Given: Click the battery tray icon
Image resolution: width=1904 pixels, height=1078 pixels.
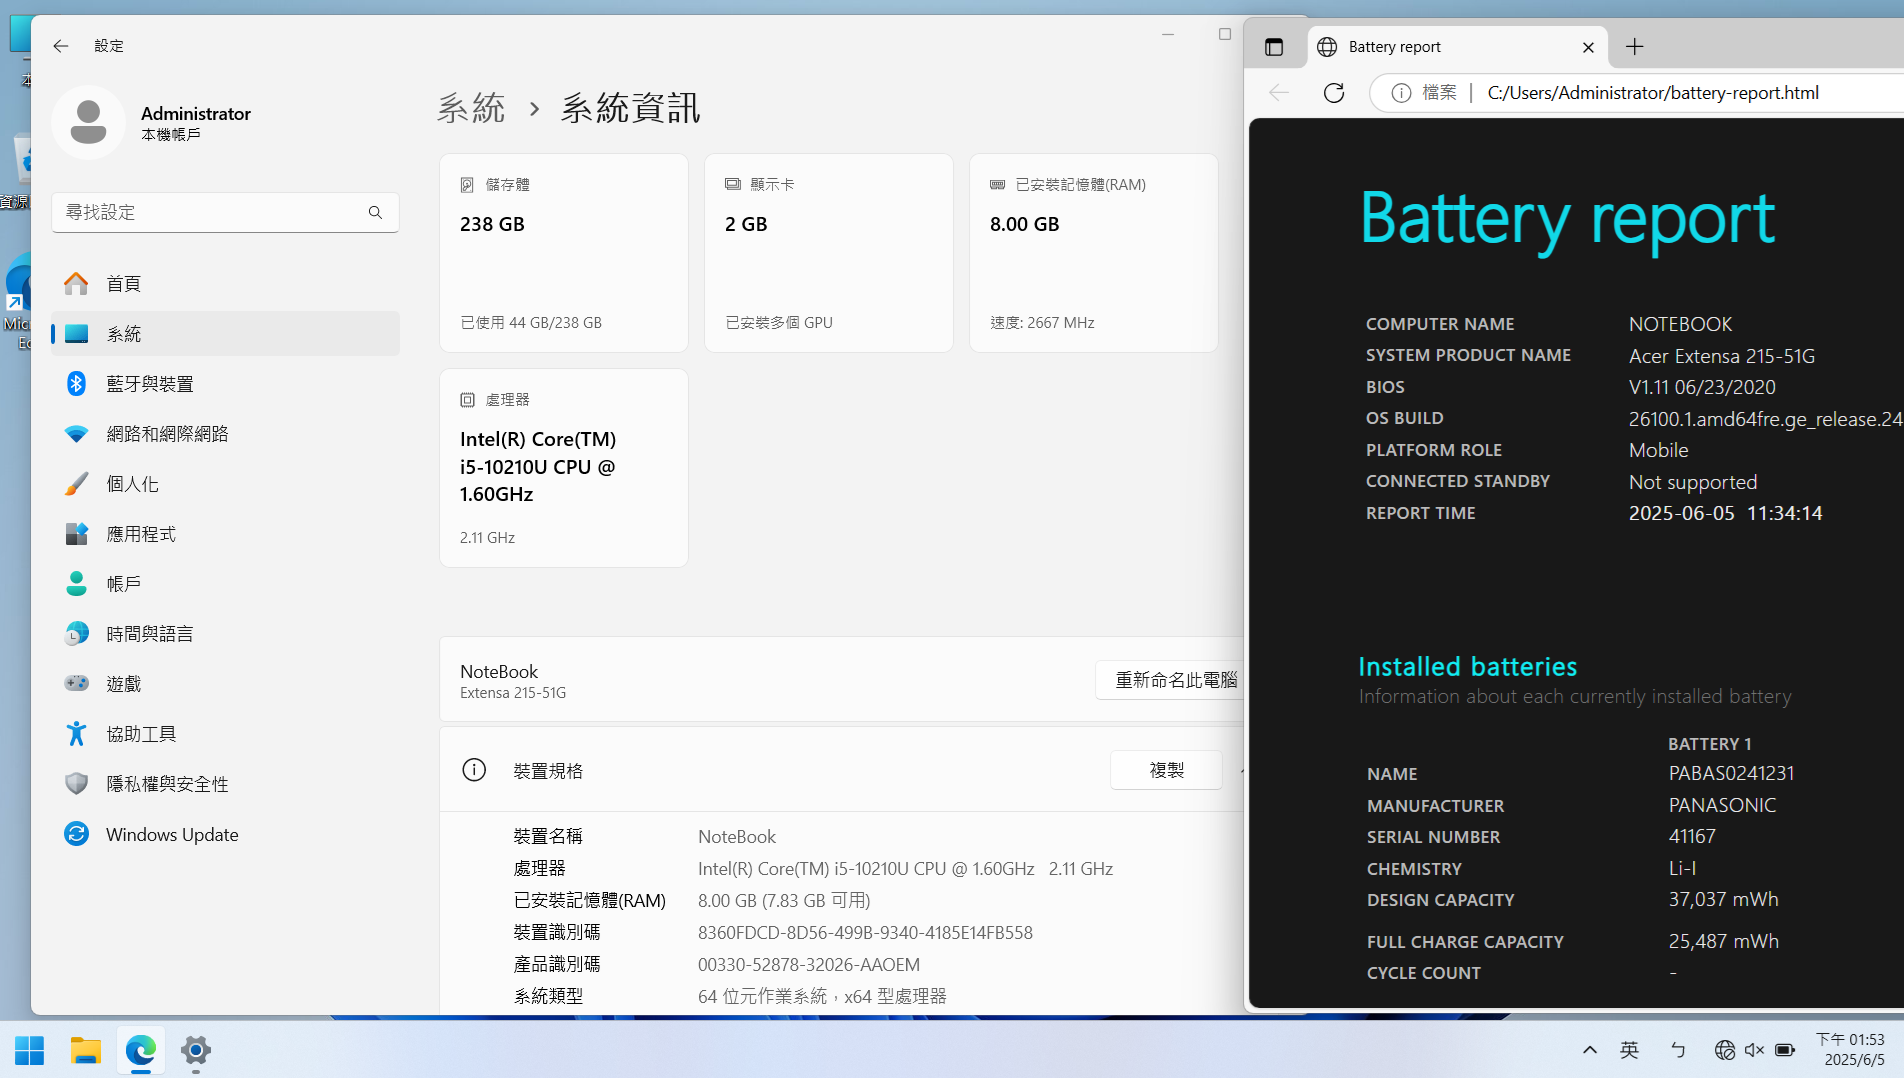Looking at the screenshot, I should 1785,1050.
